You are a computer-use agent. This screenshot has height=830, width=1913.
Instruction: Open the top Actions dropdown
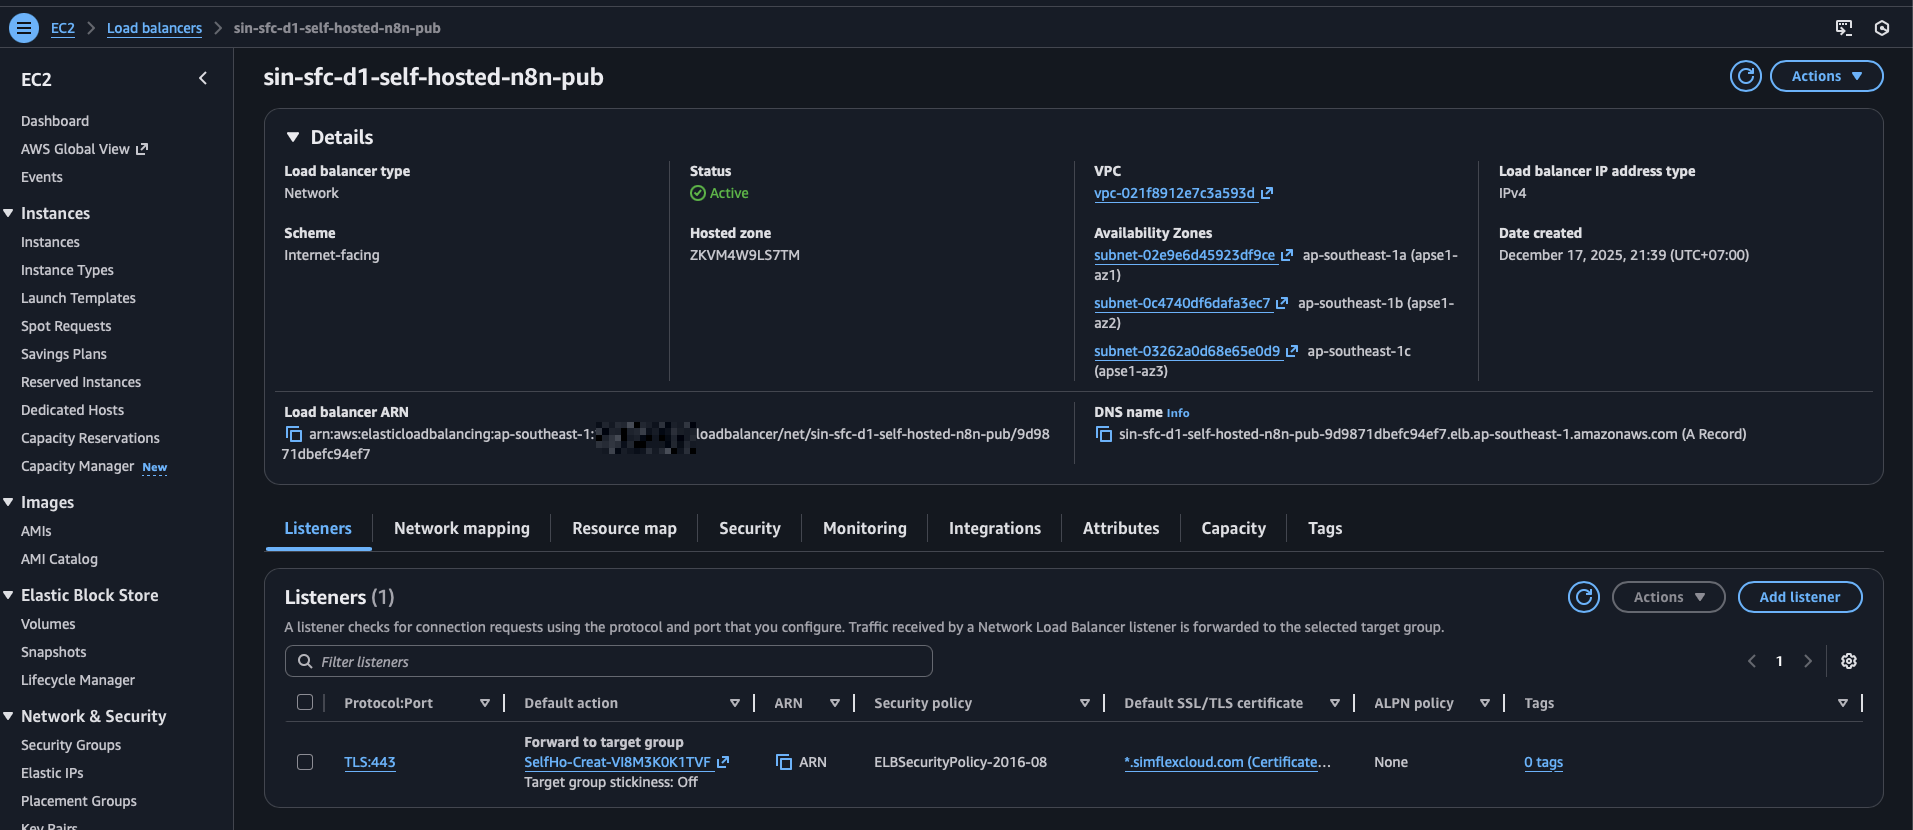[x=1826, y=76]
